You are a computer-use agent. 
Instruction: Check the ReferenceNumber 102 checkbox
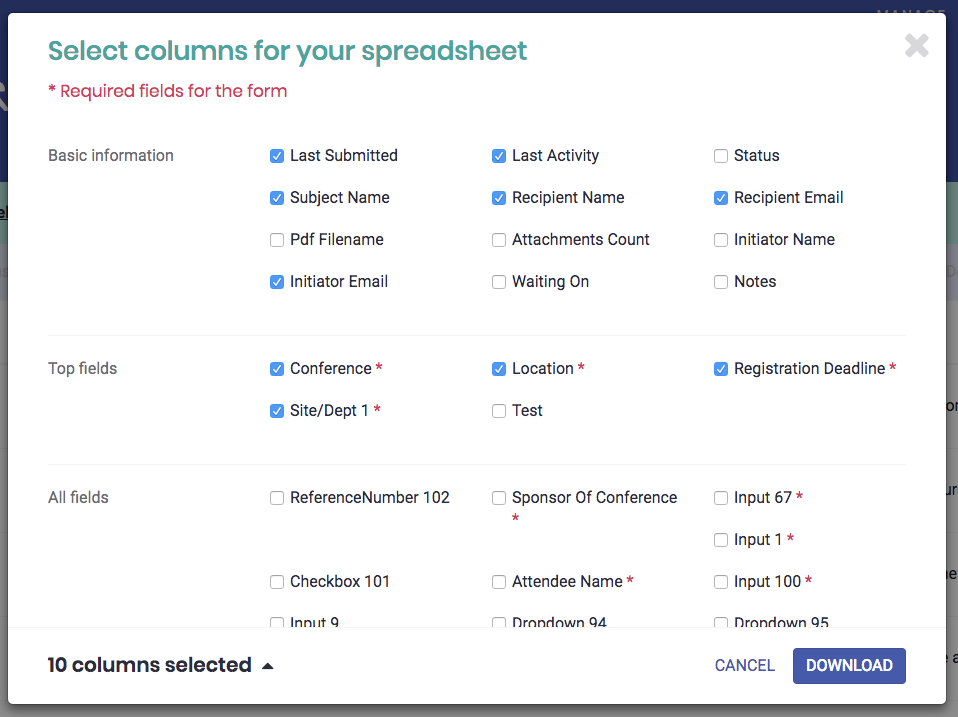coord(277,498)
